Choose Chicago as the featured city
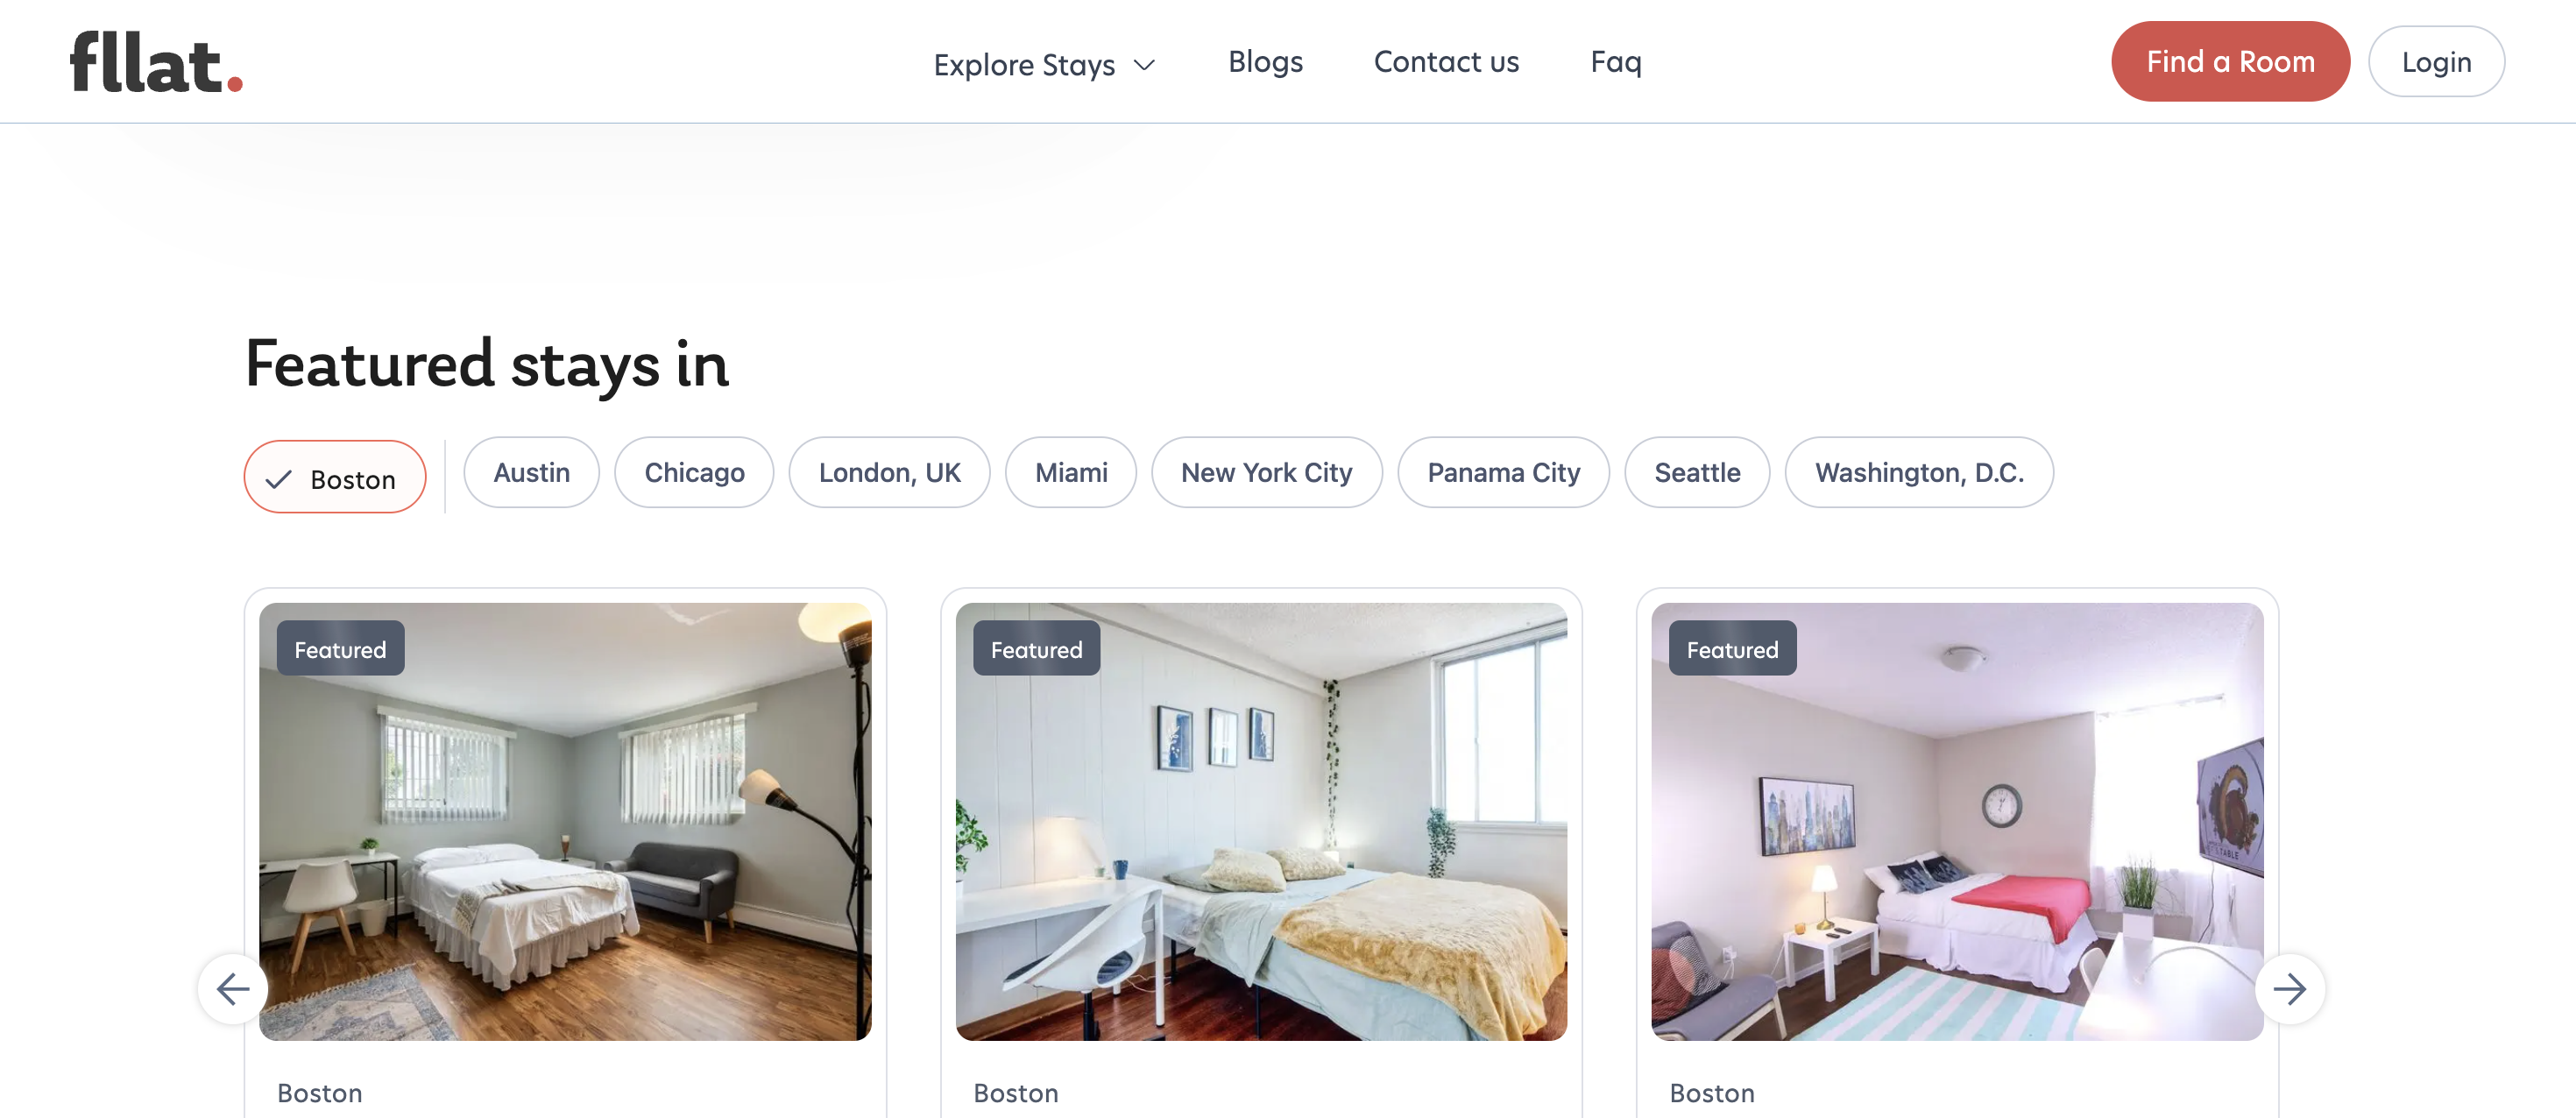The width and height of the screenshot is (2576, 1118). pos(694,472)
